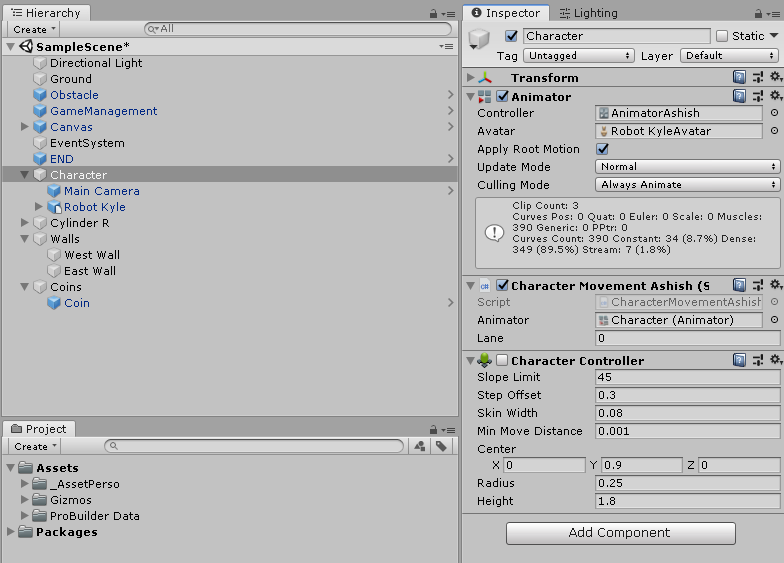Image resolution: width=784 pixels, height=563 pixels.
Task: Click the Inspector panel lock icon
Action: coord(758,14)
